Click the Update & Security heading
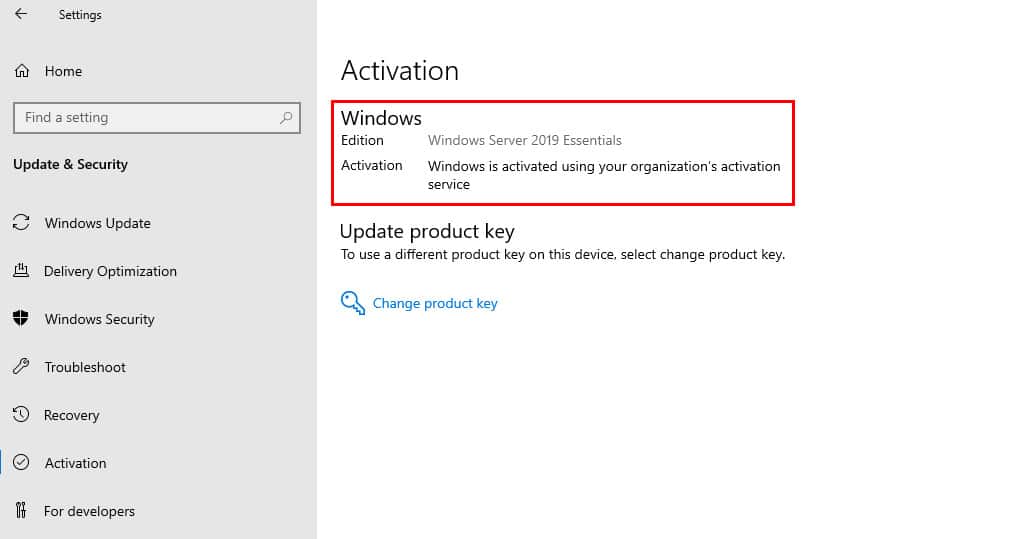The image size is (1024, 539). (71, 165)
